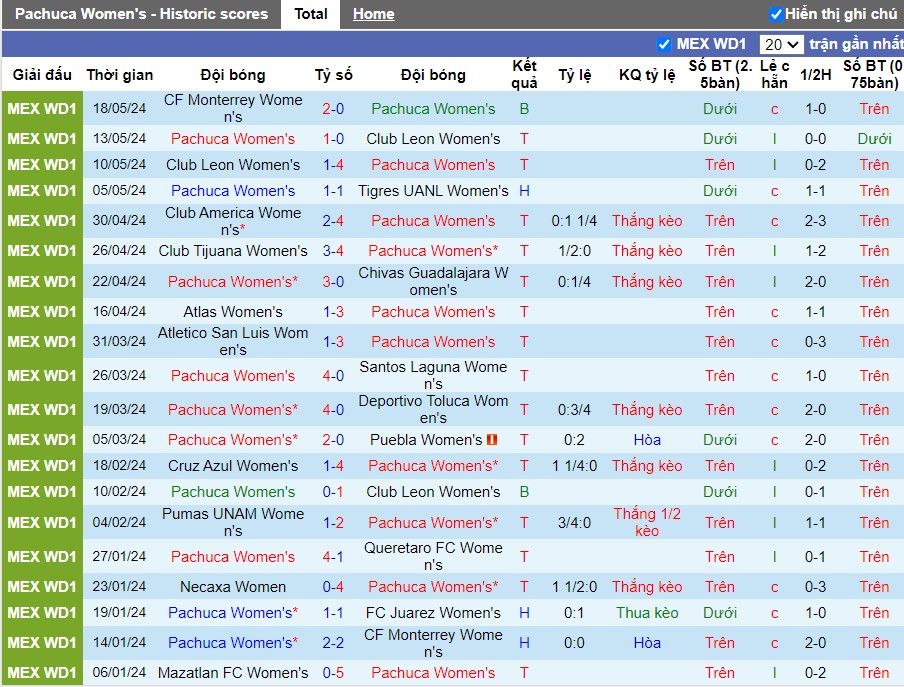Click the Lẻ chẵn column header
Screen dimensions: 904x687
point(774,74)
